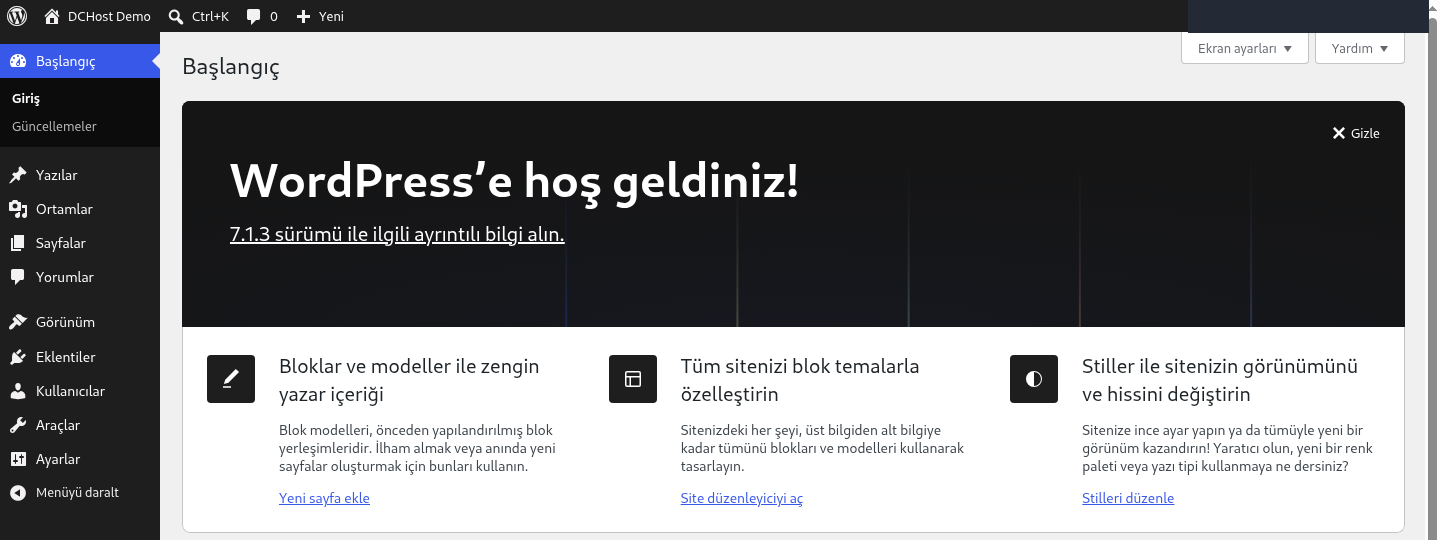This screenshot has width=1440, height=540.
Task: Open the Görünüm menu
Action: (x=80, y=322)
